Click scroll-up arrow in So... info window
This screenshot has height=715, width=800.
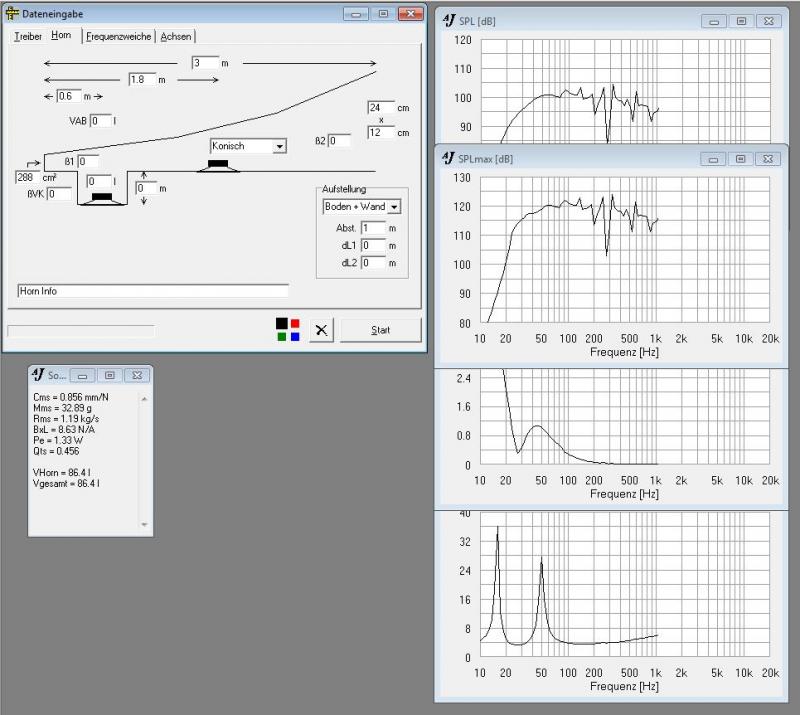[144, 399]
